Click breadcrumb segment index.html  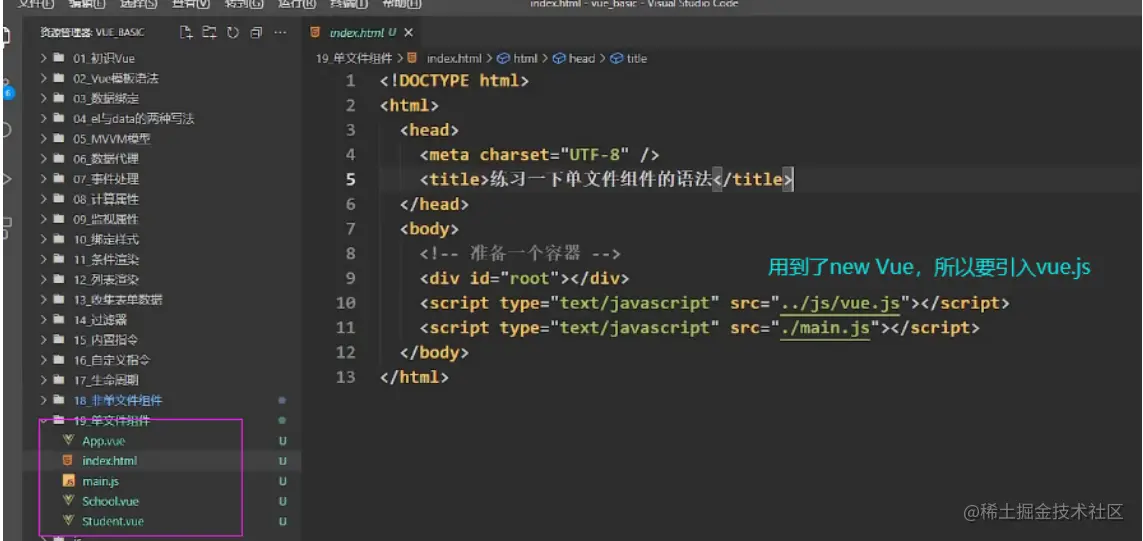[x=454, y=58]
